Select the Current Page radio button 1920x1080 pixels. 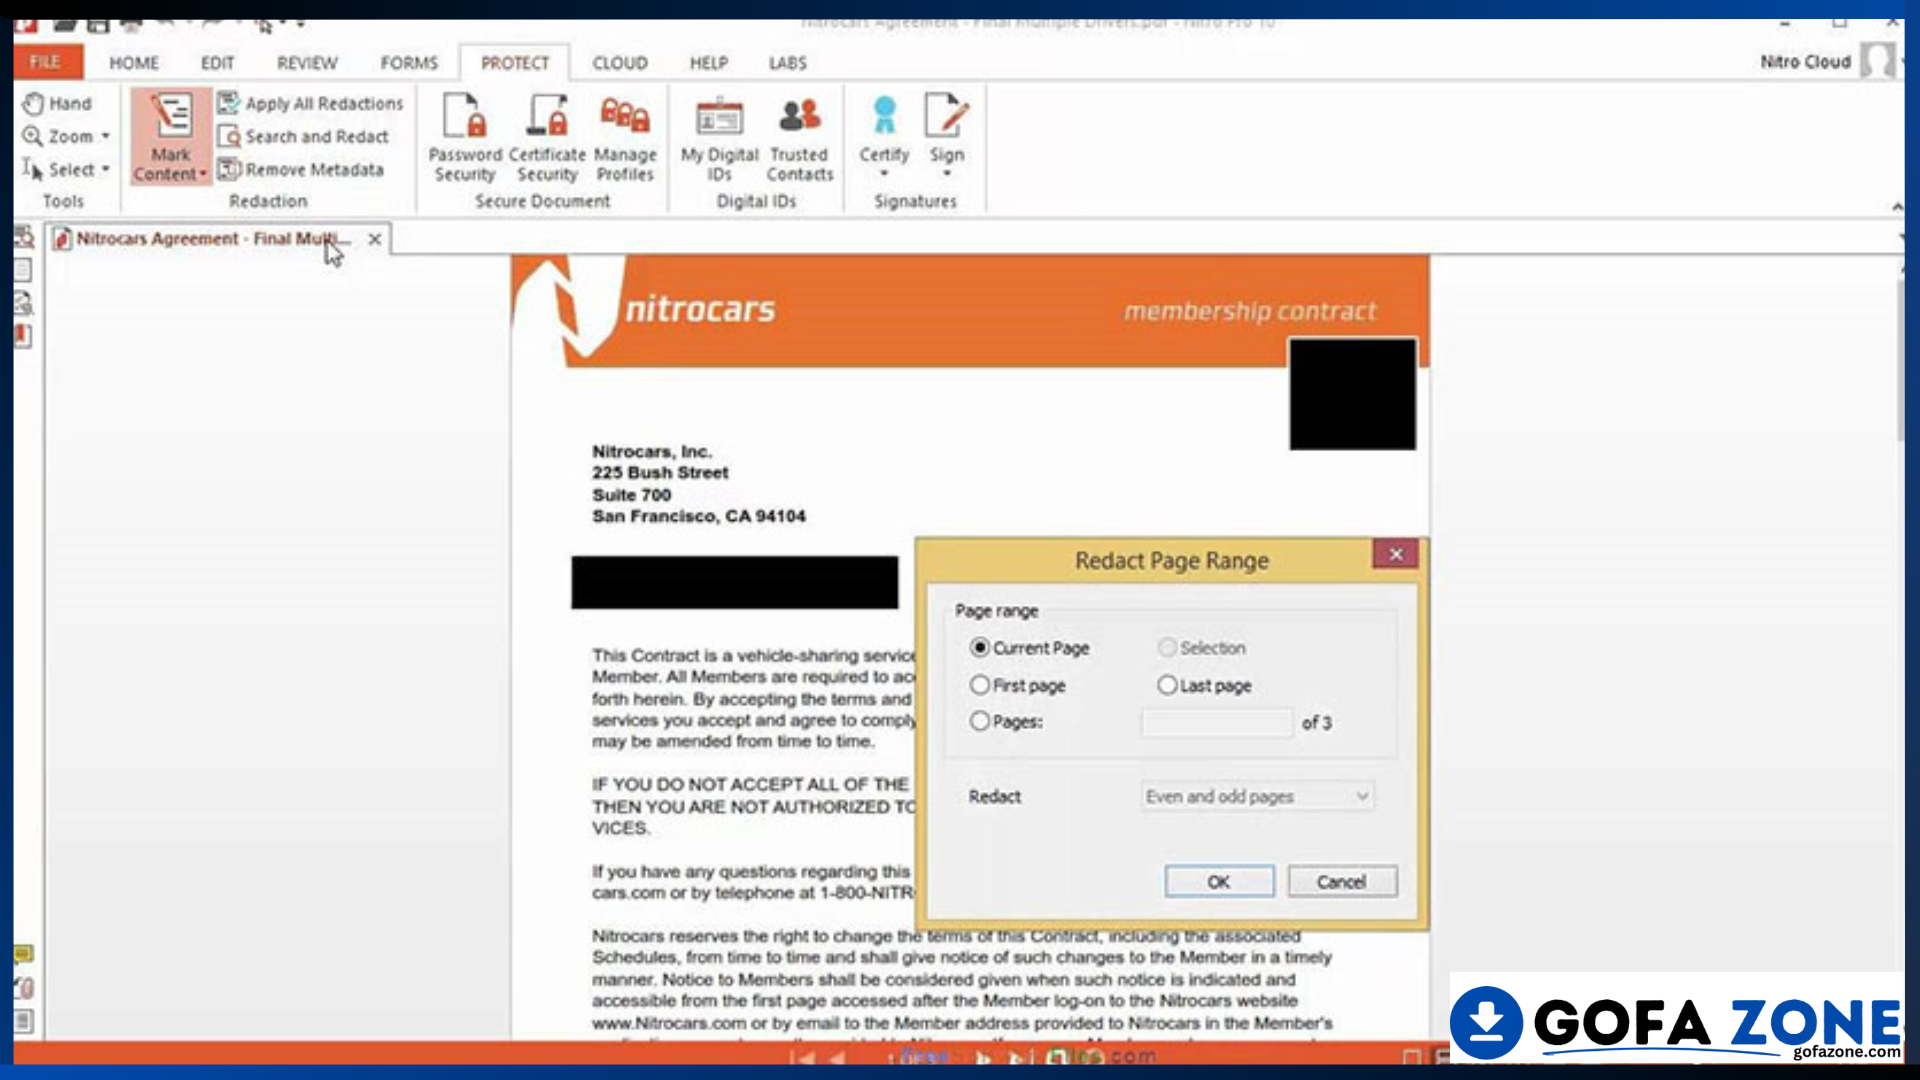click(980, 648)
